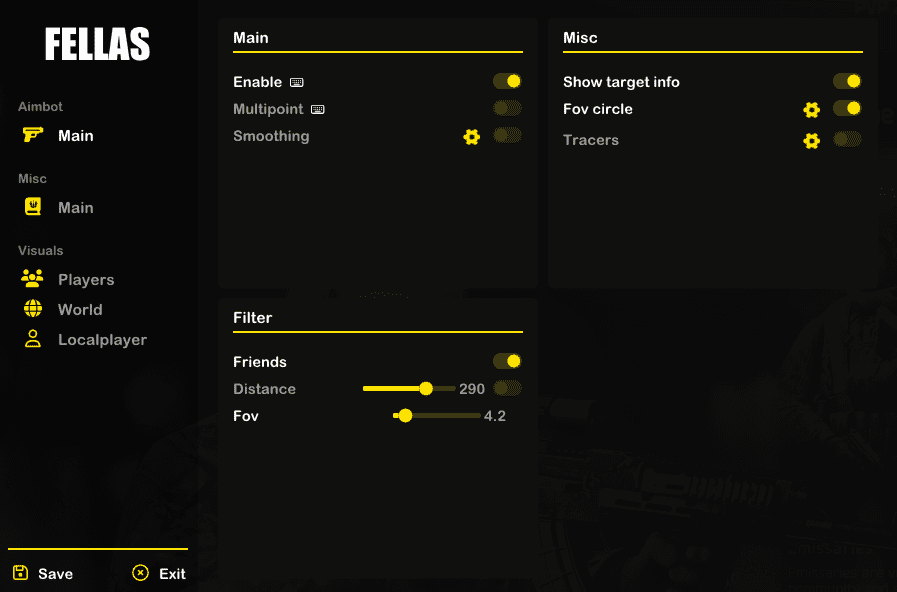Switch to the World visuals page
Viewport: 897px width, 592px height.
pyautogui.click(x=80, y=309)
